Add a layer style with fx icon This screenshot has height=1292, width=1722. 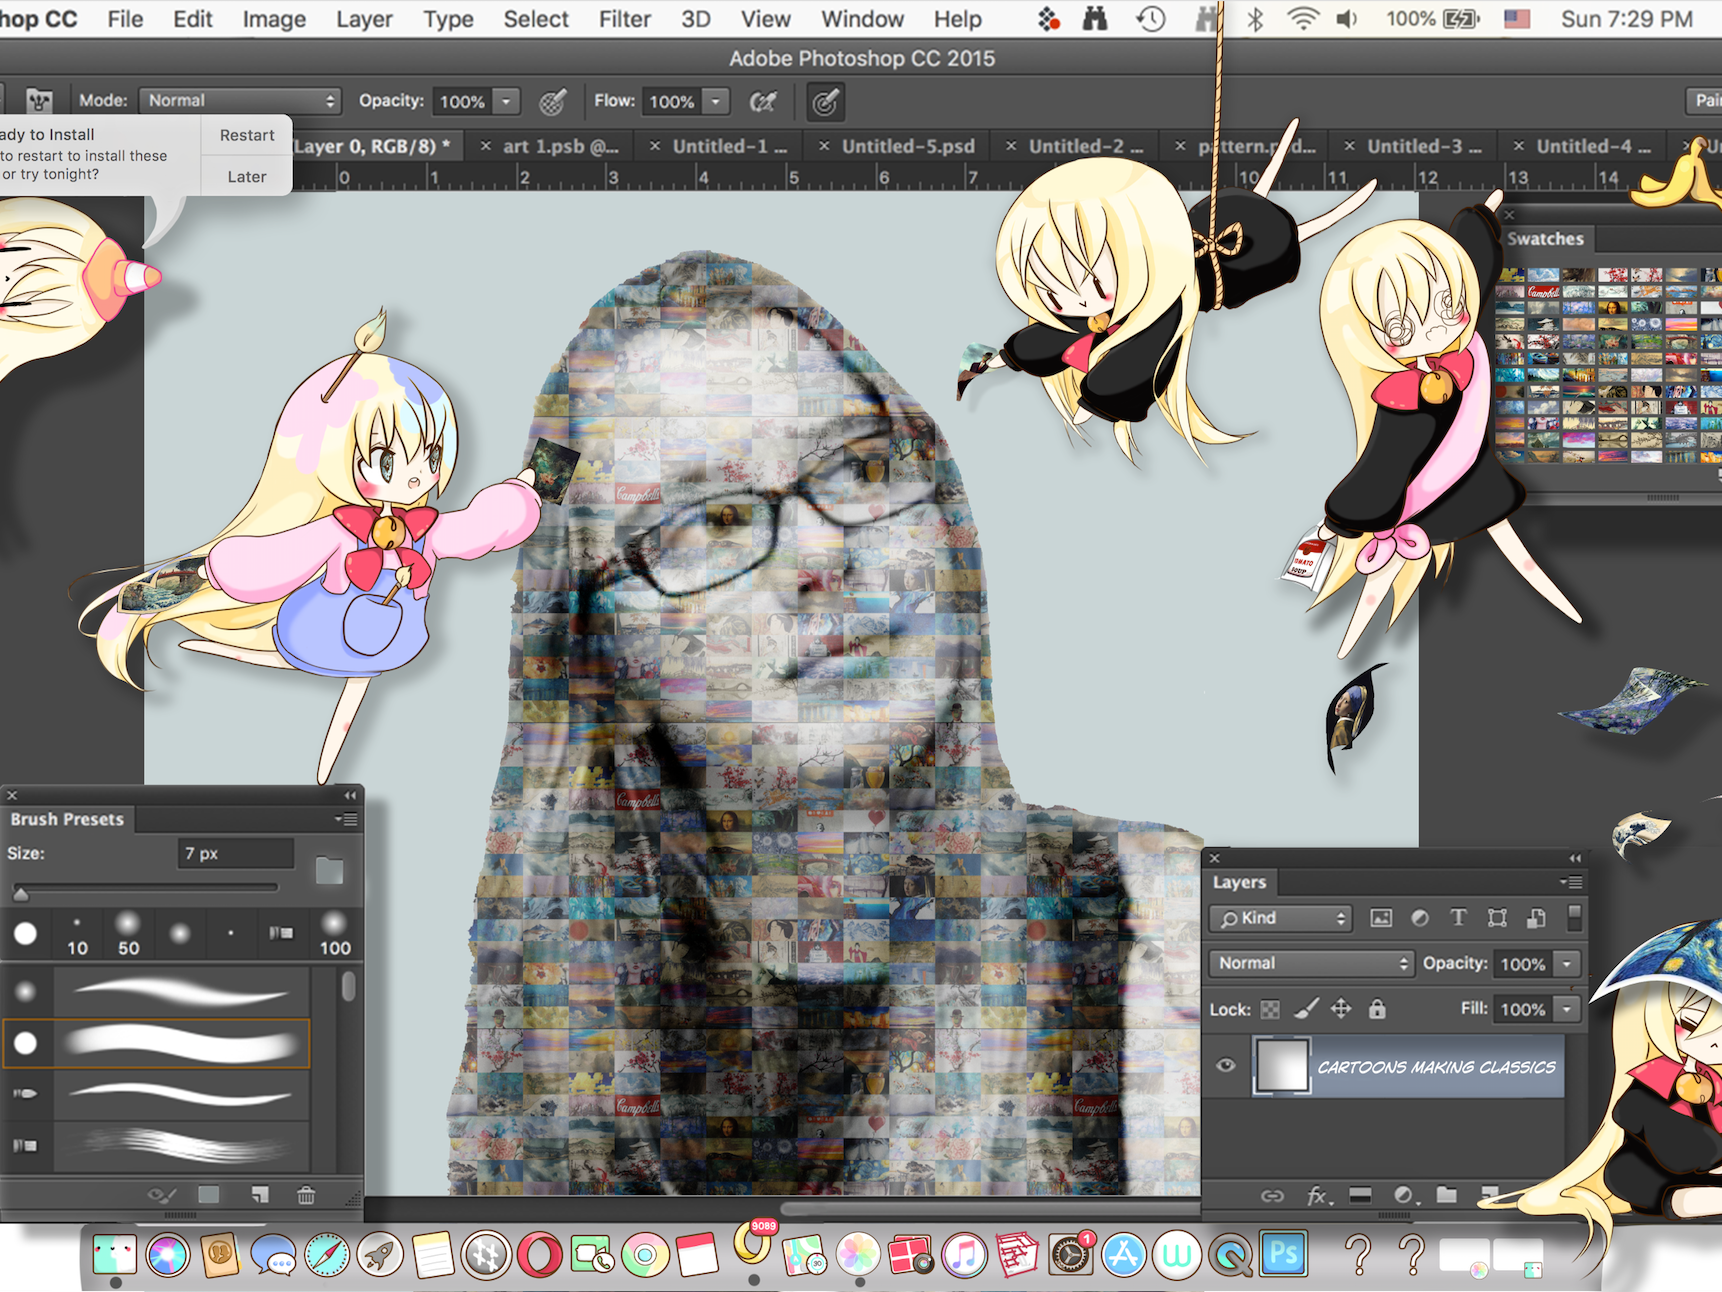1319,1195
